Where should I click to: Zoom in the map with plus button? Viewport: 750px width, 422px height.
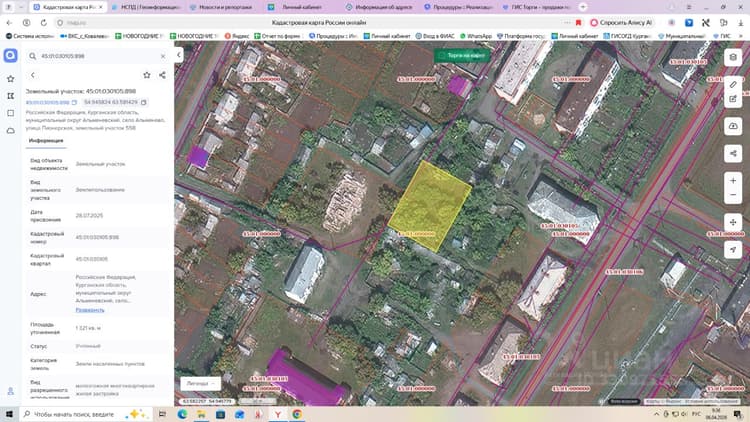pos(733,180)
